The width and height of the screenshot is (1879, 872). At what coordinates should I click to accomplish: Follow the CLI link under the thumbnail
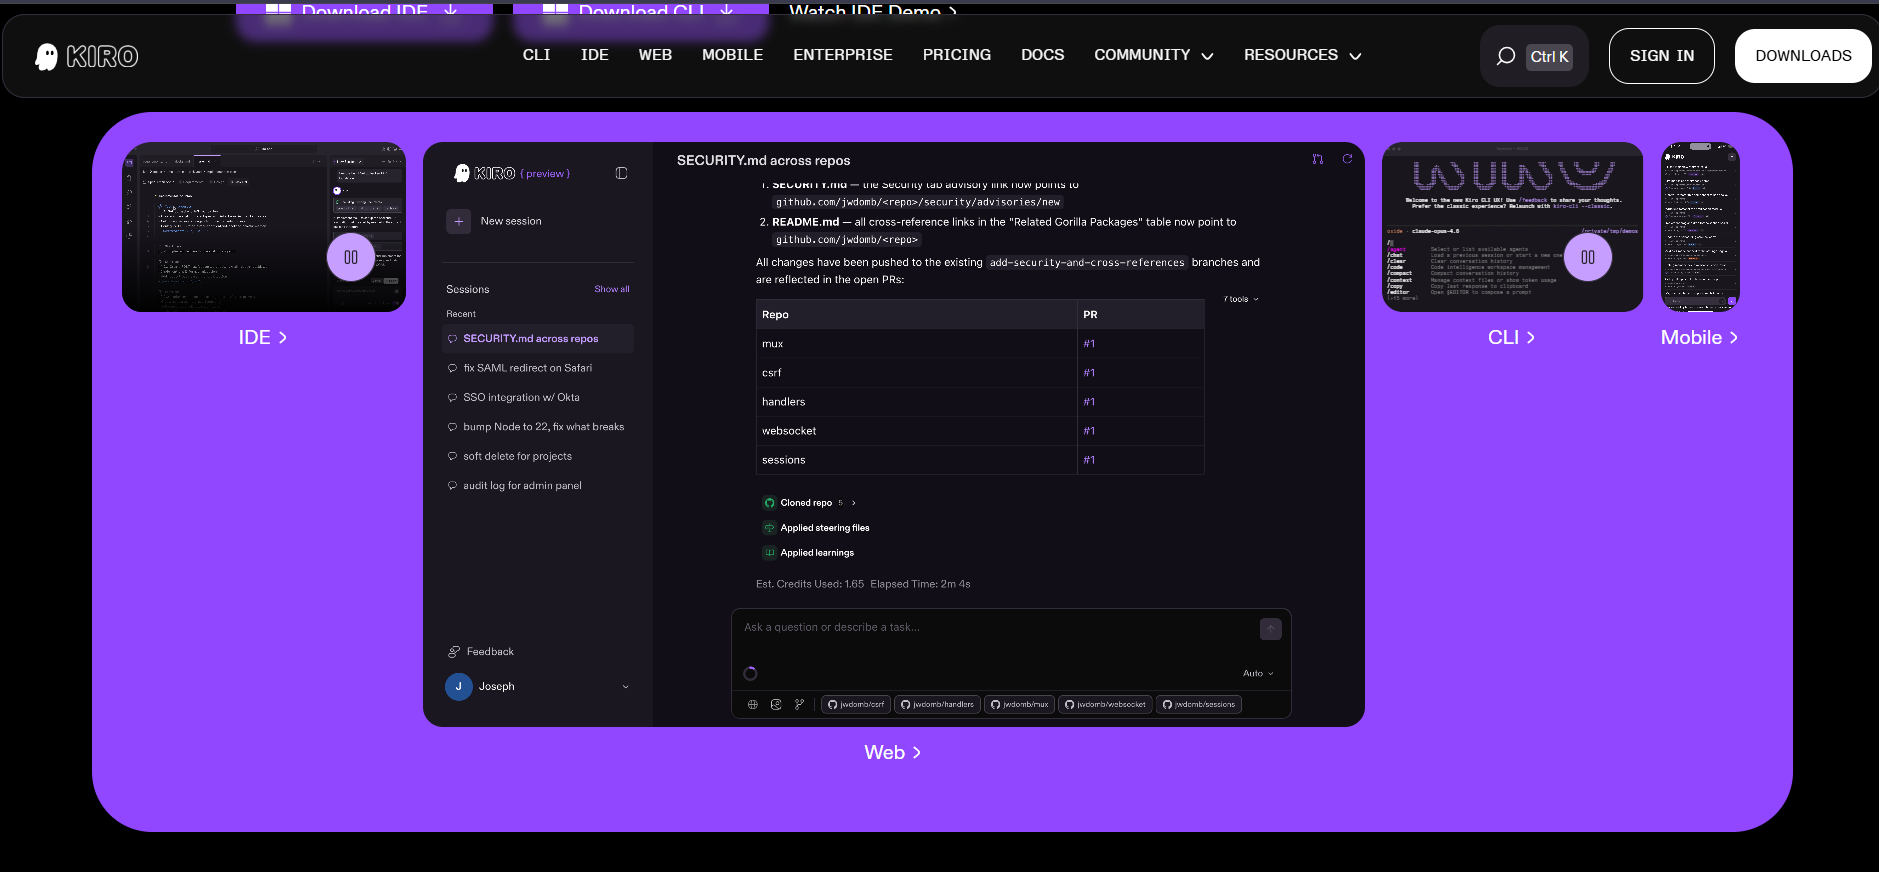pos(1512,338)
